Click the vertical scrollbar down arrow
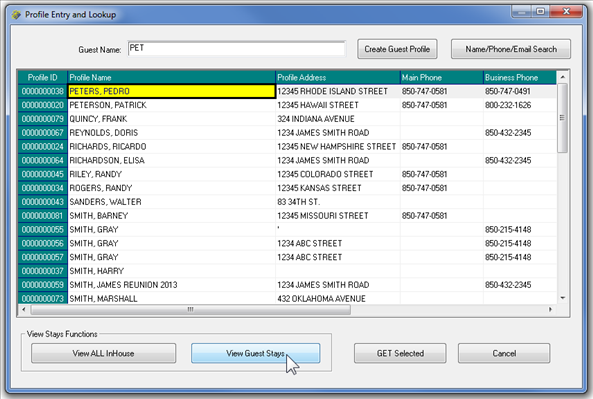 coord(563,298)
